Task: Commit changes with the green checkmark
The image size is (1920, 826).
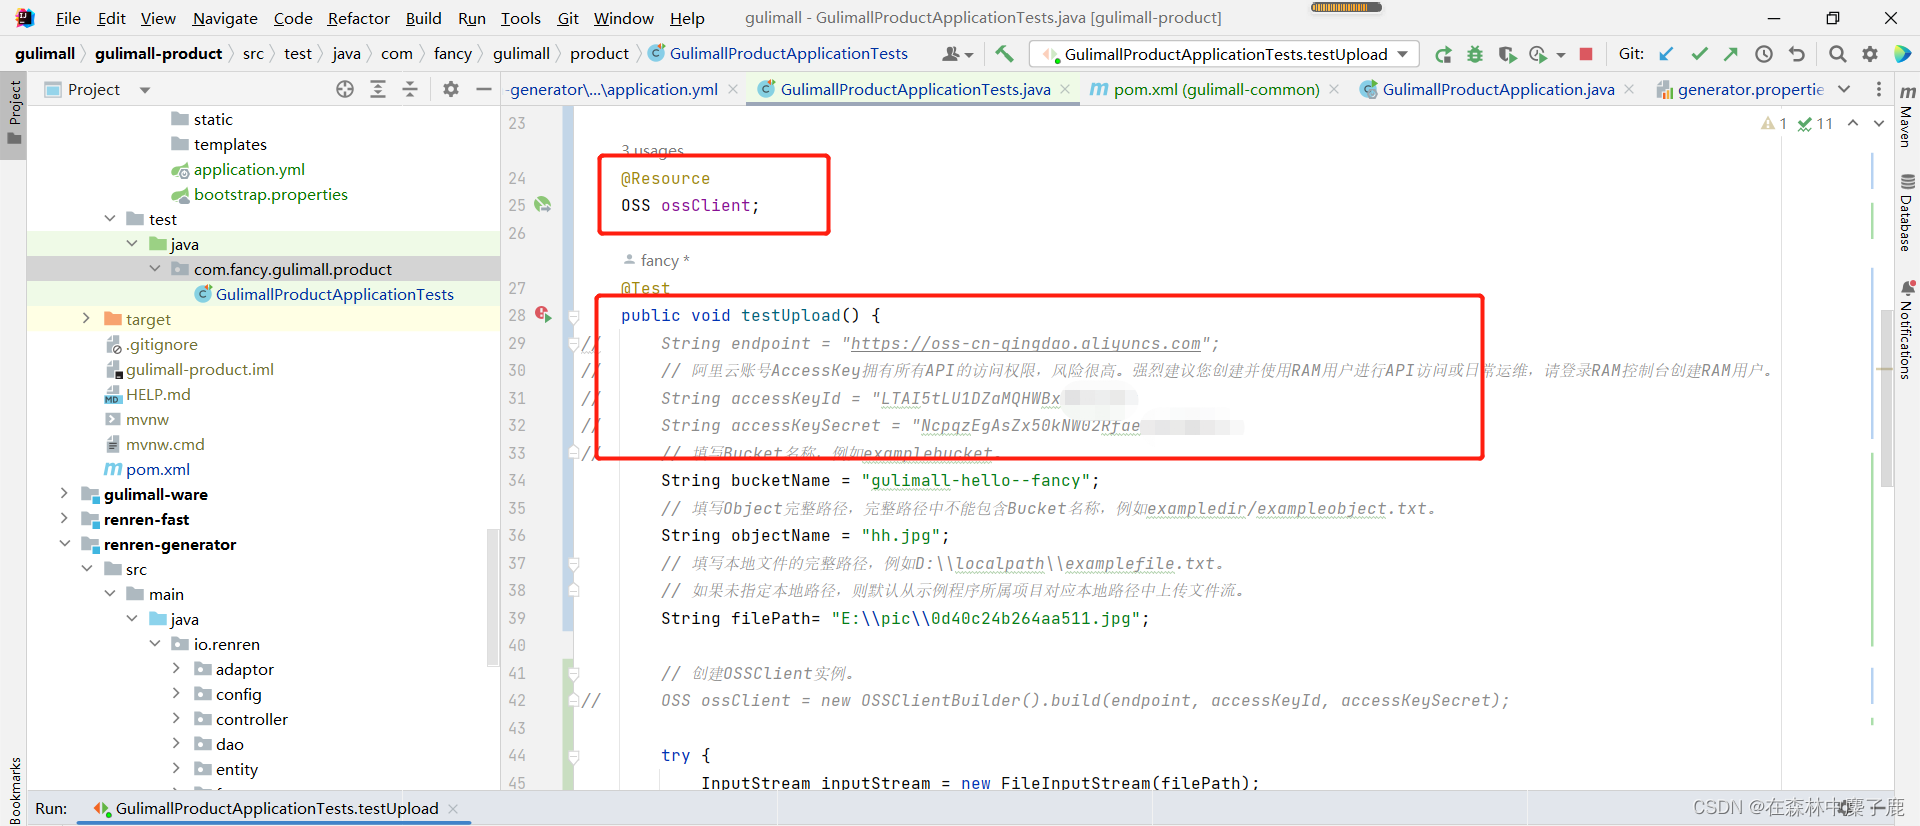Action: pos(1699,54)
